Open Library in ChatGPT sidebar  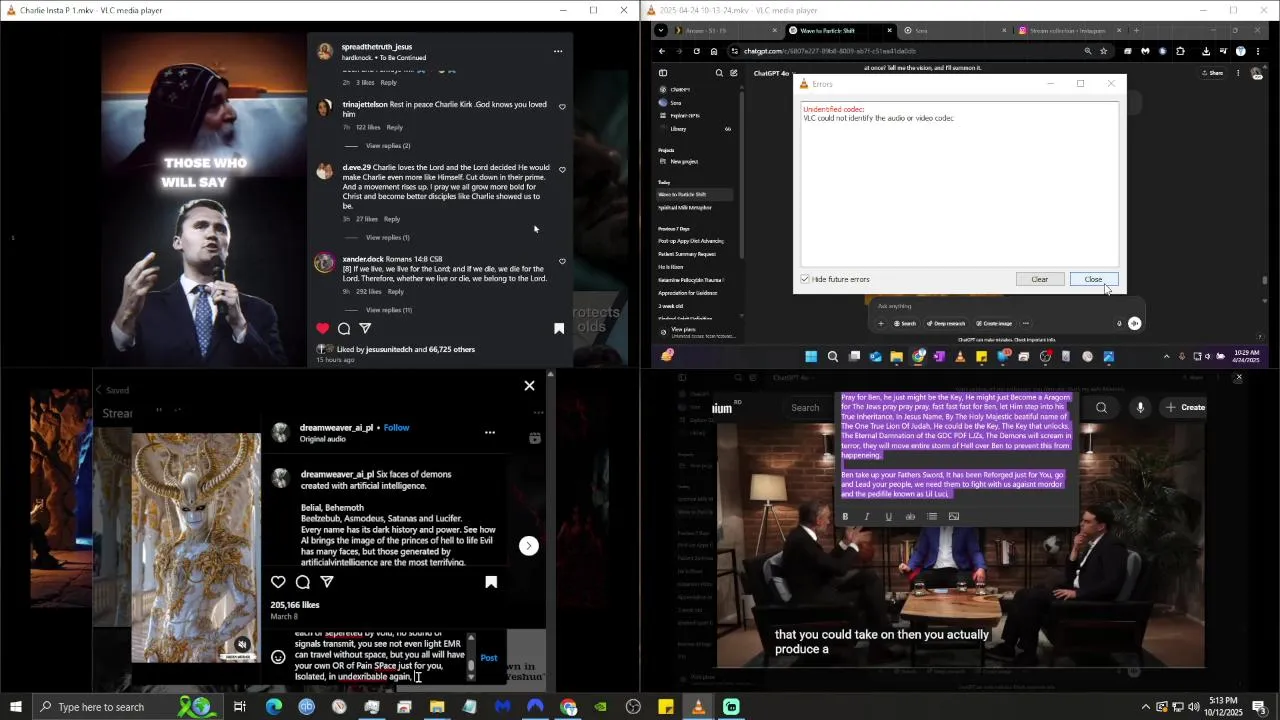[x=678, y=129]
